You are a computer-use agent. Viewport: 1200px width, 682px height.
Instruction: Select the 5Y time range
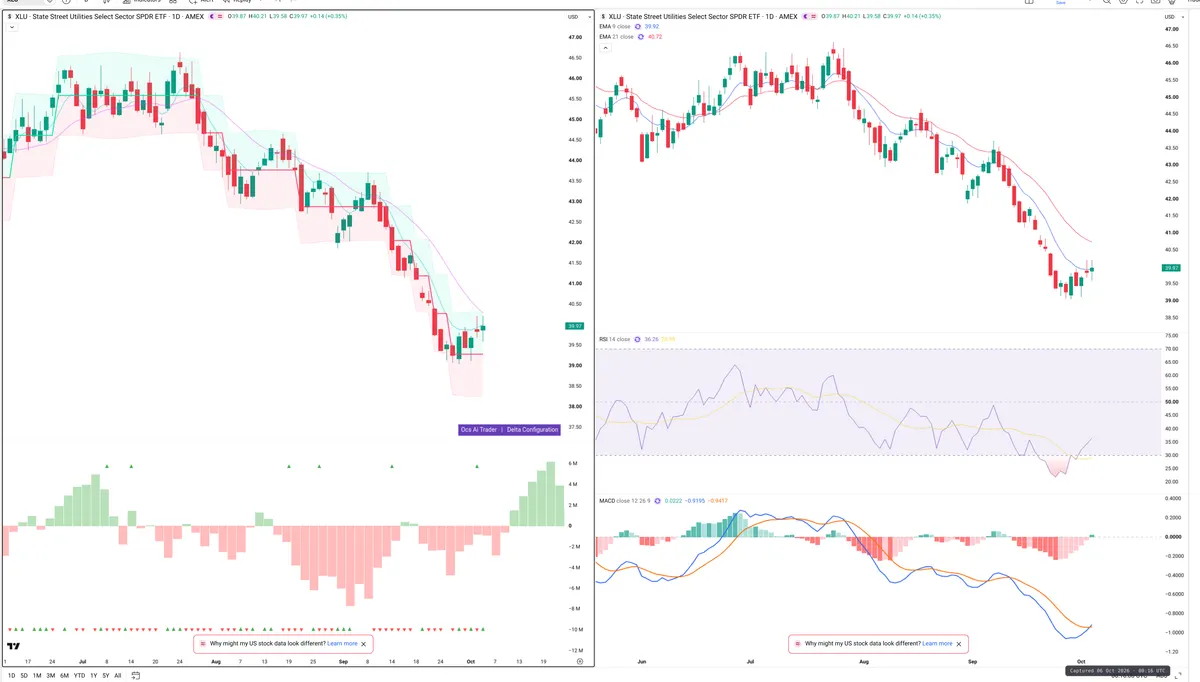tap(106, 676)
